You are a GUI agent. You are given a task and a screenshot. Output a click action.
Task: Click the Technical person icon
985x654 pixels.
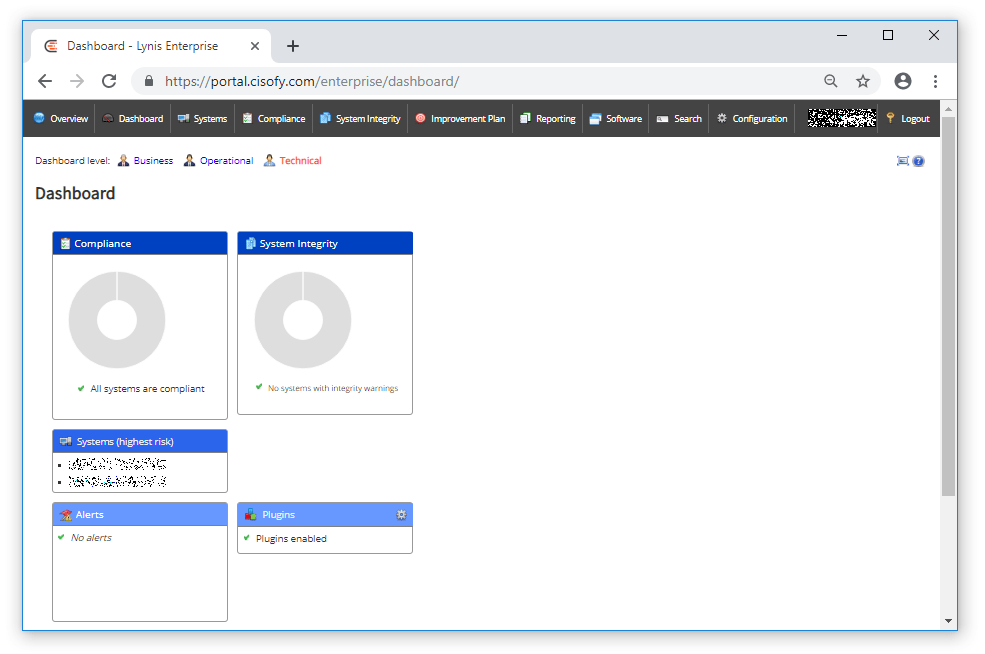coord(269,161)
